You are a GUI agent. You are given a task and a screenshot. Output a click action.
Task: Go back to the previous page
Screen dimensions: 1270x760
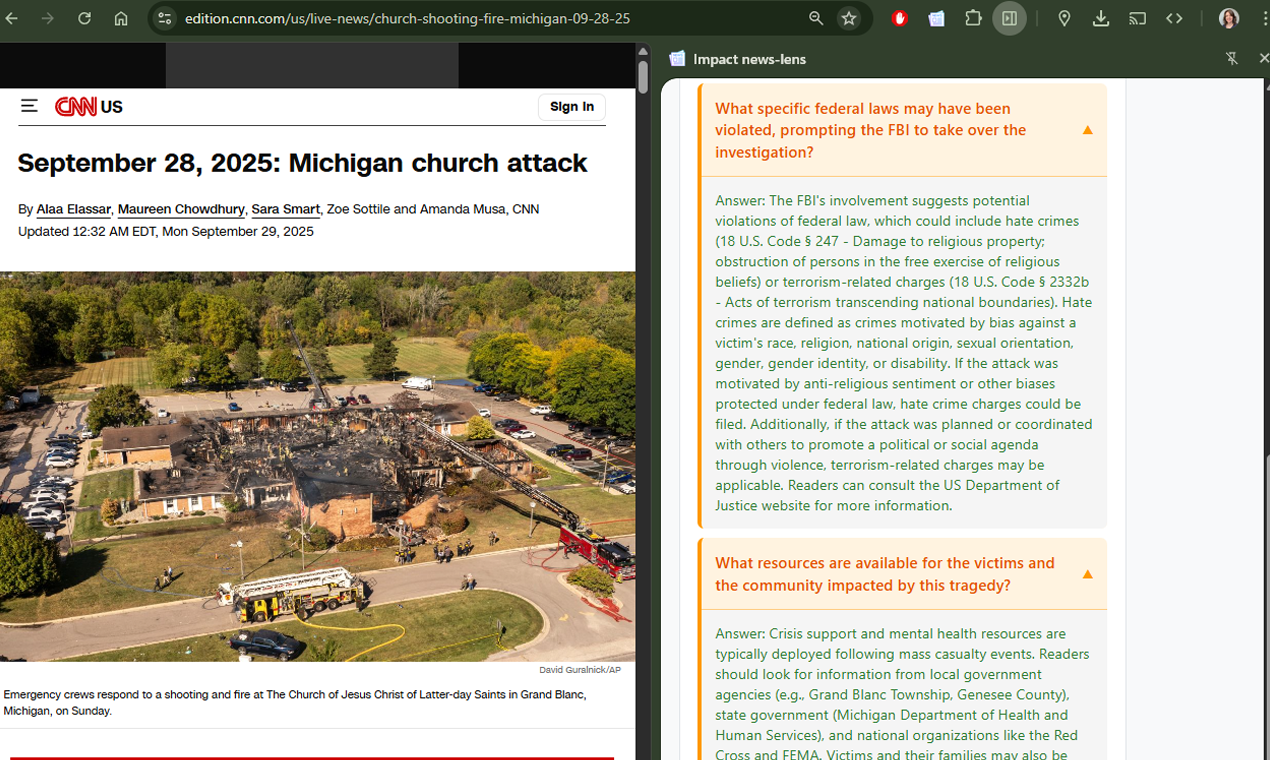[x=12, y=18]
